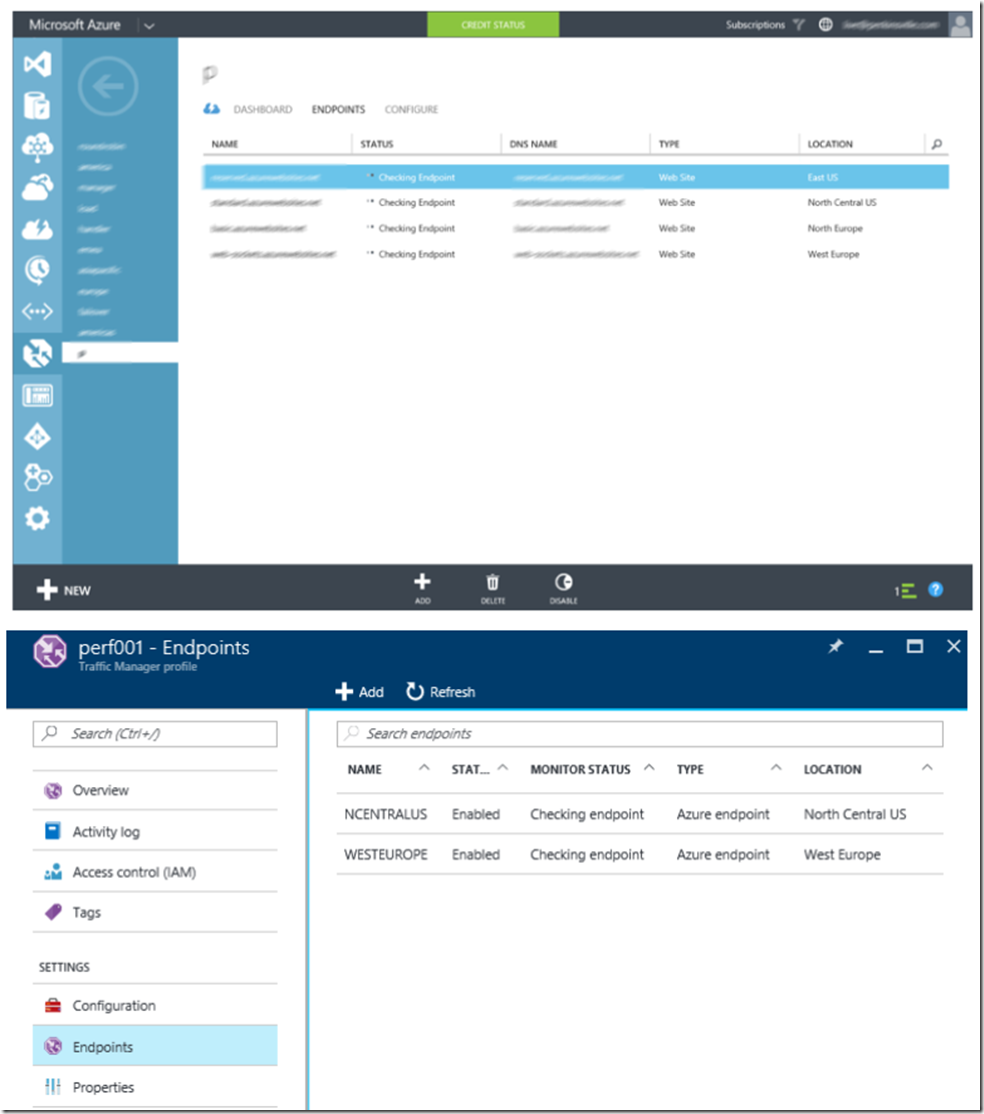The width and height of the screenshot is (984, 1114).
Task: Go back with the circular arrow button
Action: [x=108, y=87]
